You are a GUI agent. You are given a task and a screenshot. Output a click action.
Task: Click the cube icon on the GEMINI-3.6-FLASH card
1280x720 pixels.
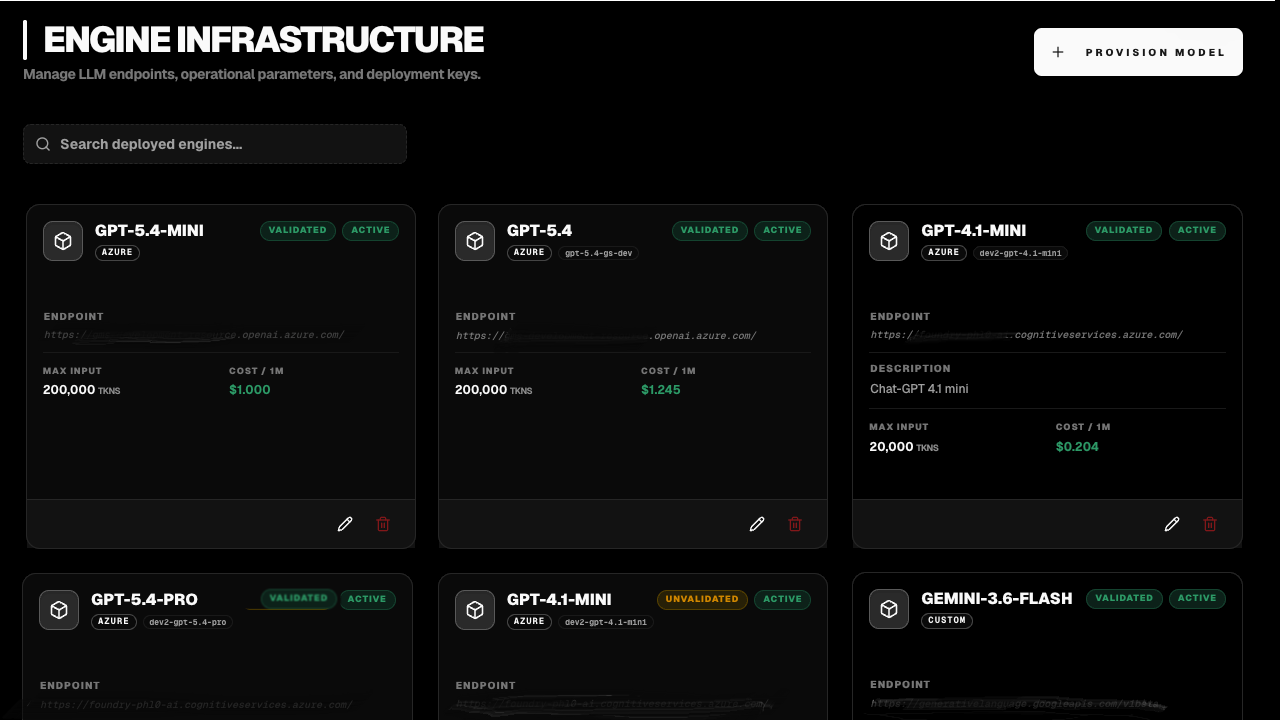click(889, 610)
